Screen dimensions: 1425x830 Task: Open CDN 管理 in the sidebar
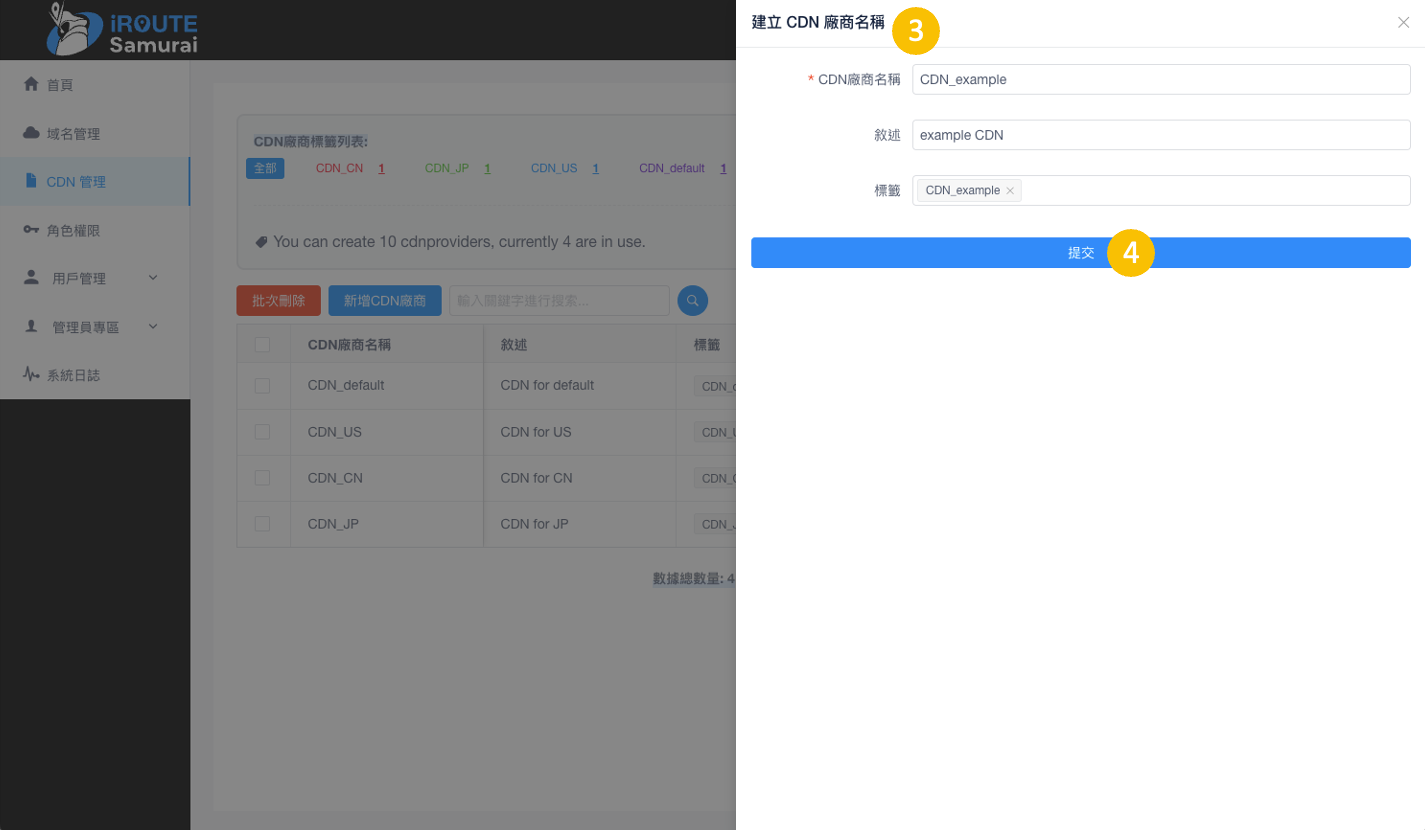coord(76,182)
